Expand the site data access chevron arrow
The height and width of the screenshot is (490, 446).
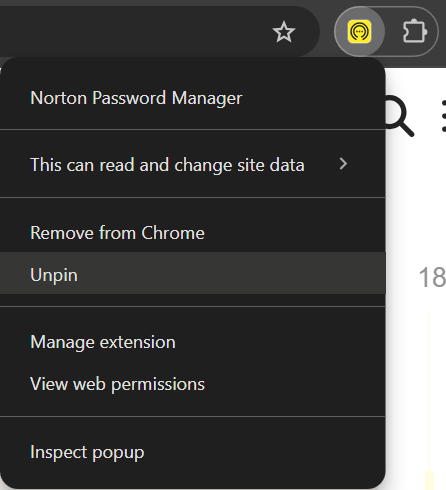pyautogui.click(x=343, y=164)
